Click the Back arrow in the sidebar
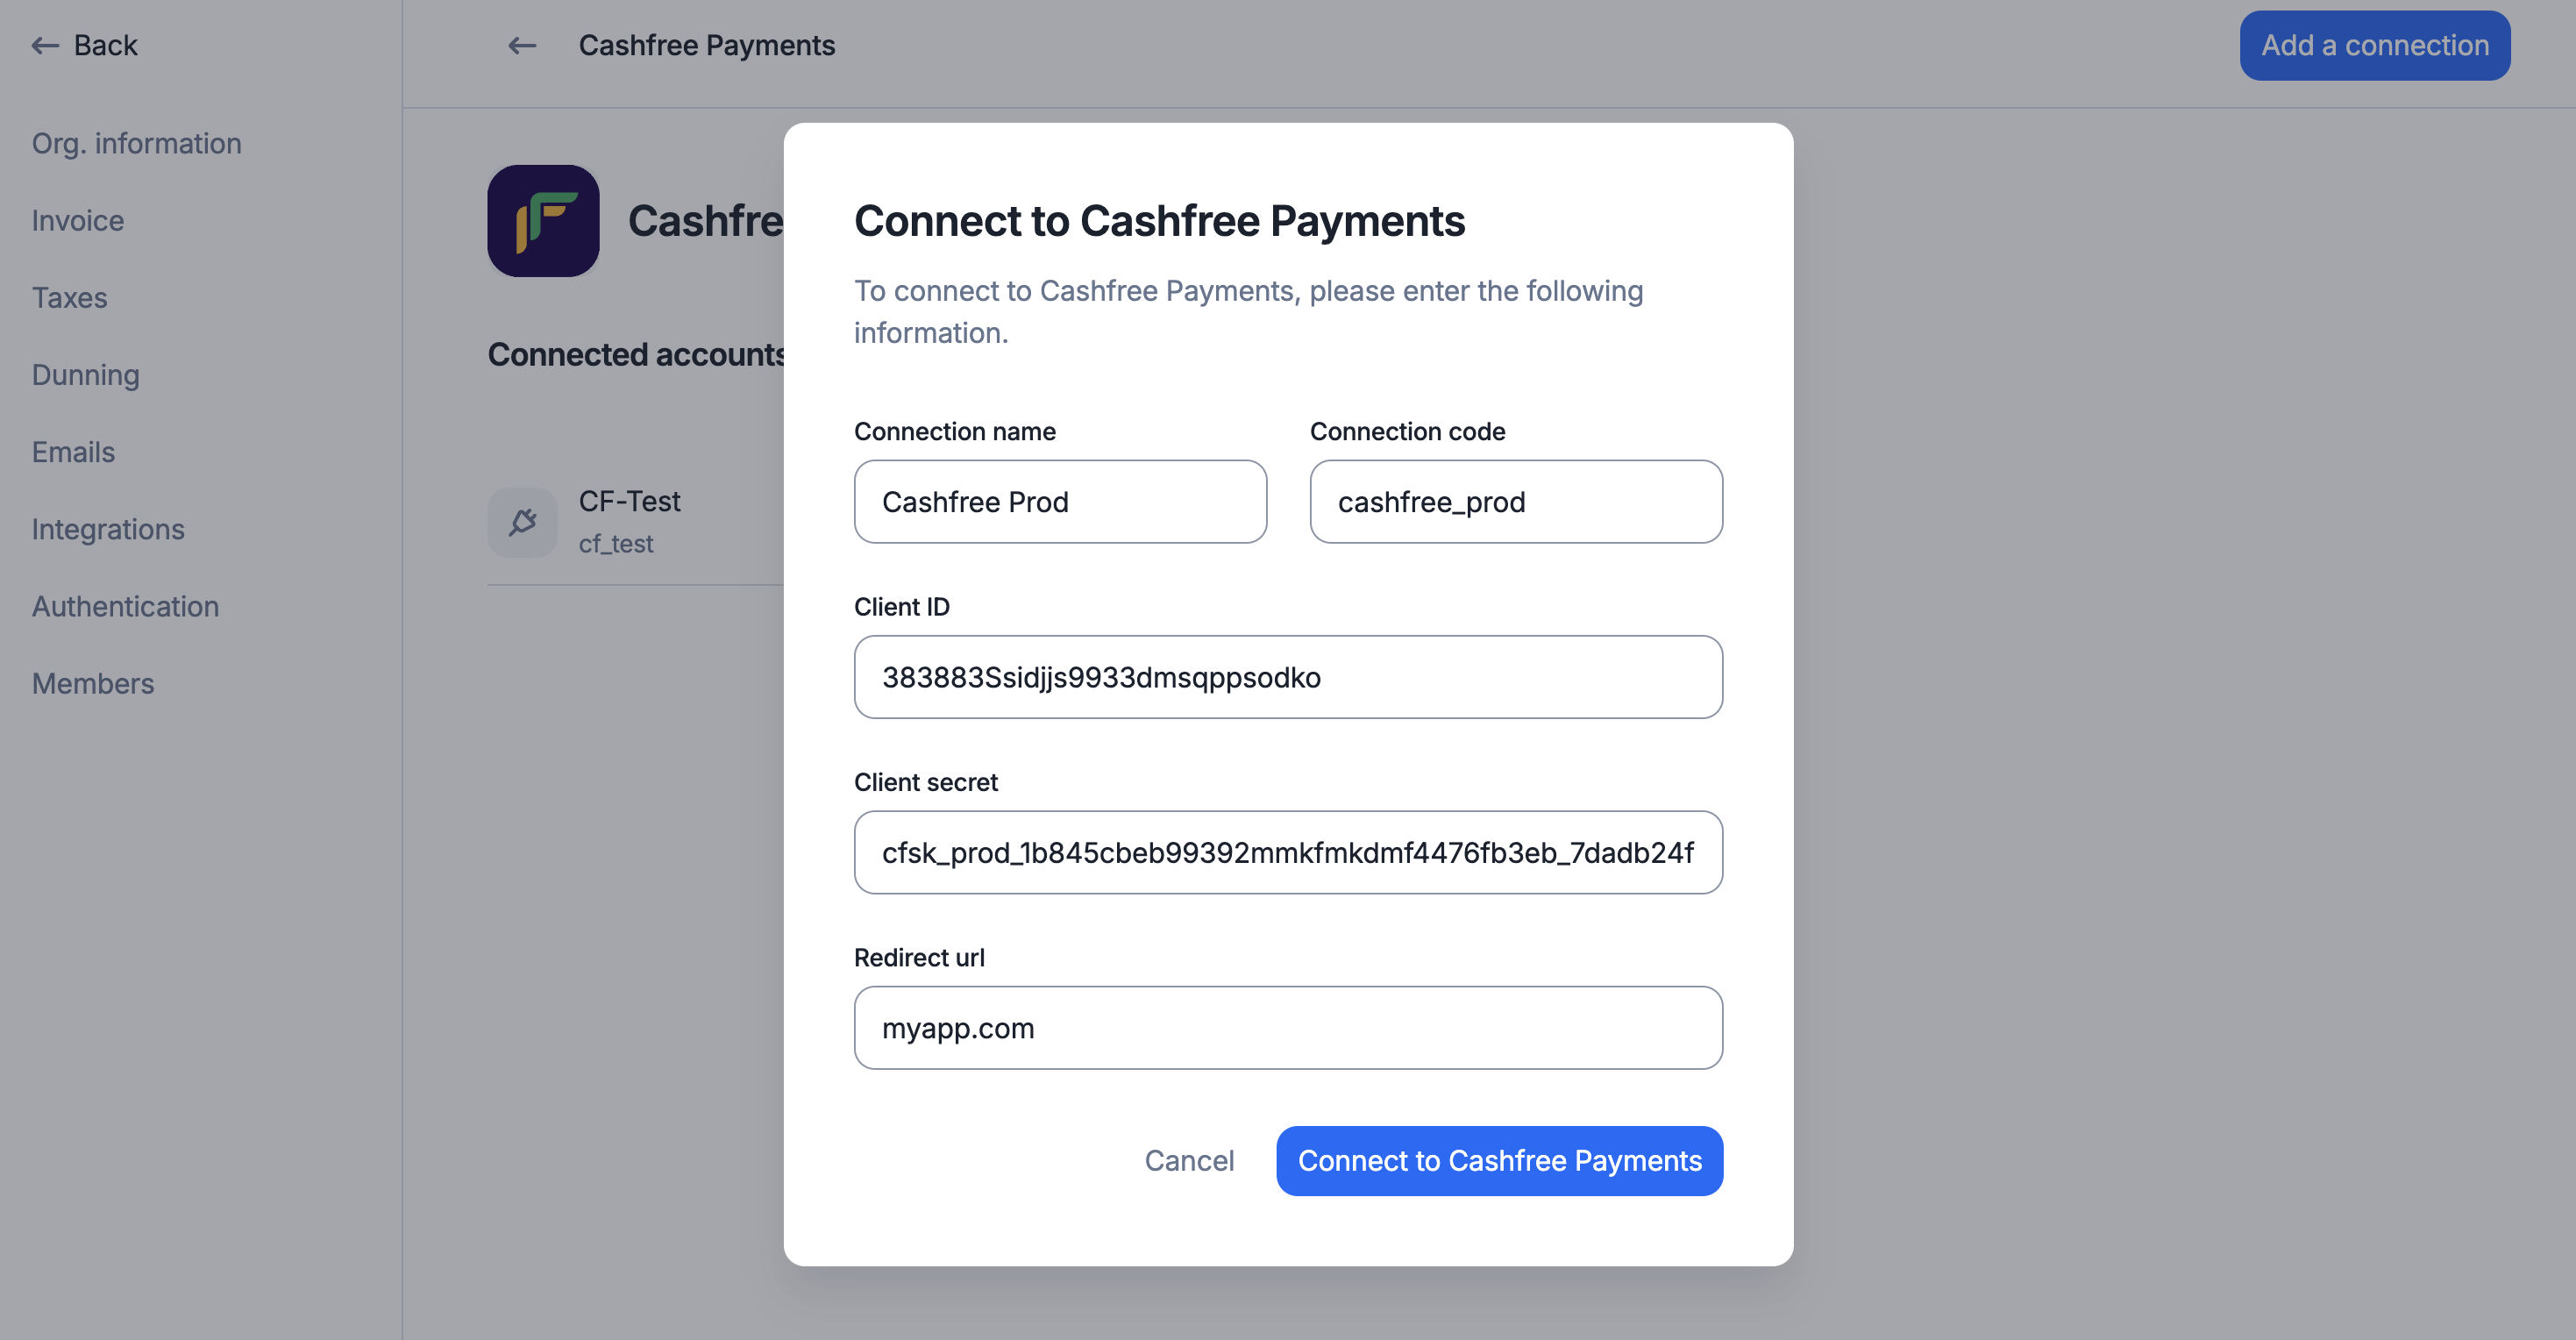2576x1340 pixels. click(45, 45)
